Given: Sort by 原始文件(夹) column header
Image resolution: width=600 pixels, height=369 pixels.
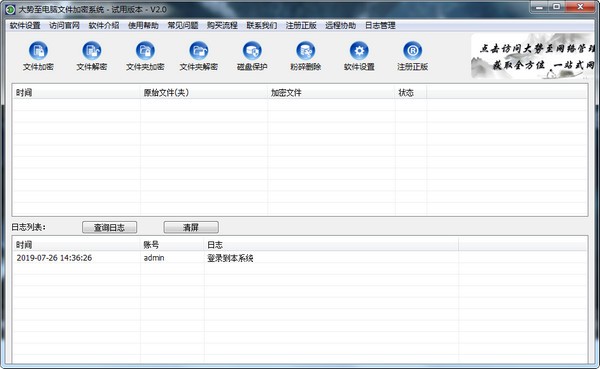Looking at the screenshot, I should click(204, 93).
